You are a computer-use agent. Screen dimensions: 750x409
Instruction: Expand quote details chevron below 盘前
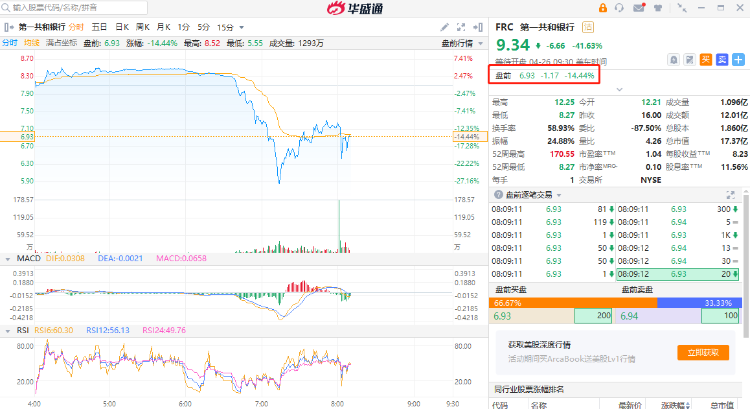tap(619, 89)
